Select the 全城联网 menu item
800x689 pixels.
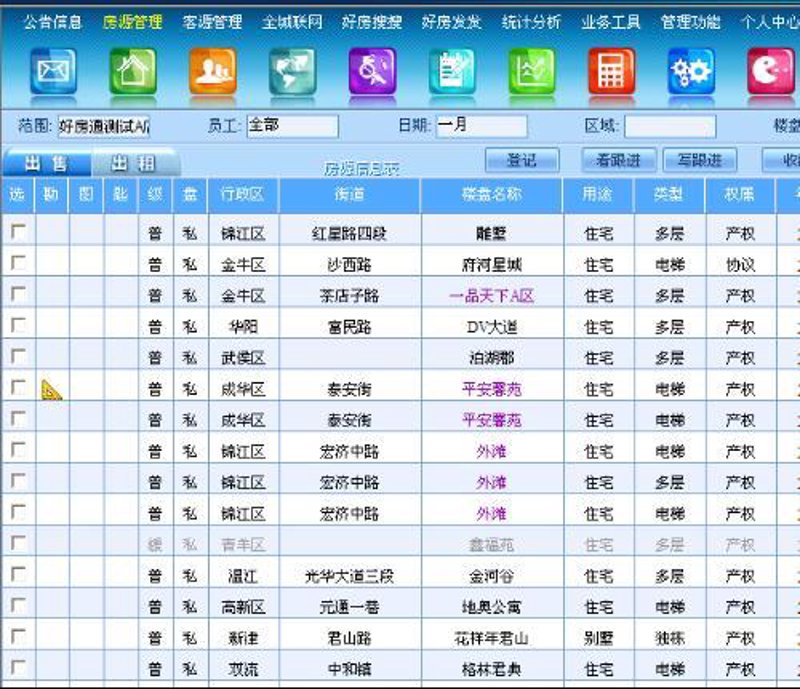click(292, 22)
